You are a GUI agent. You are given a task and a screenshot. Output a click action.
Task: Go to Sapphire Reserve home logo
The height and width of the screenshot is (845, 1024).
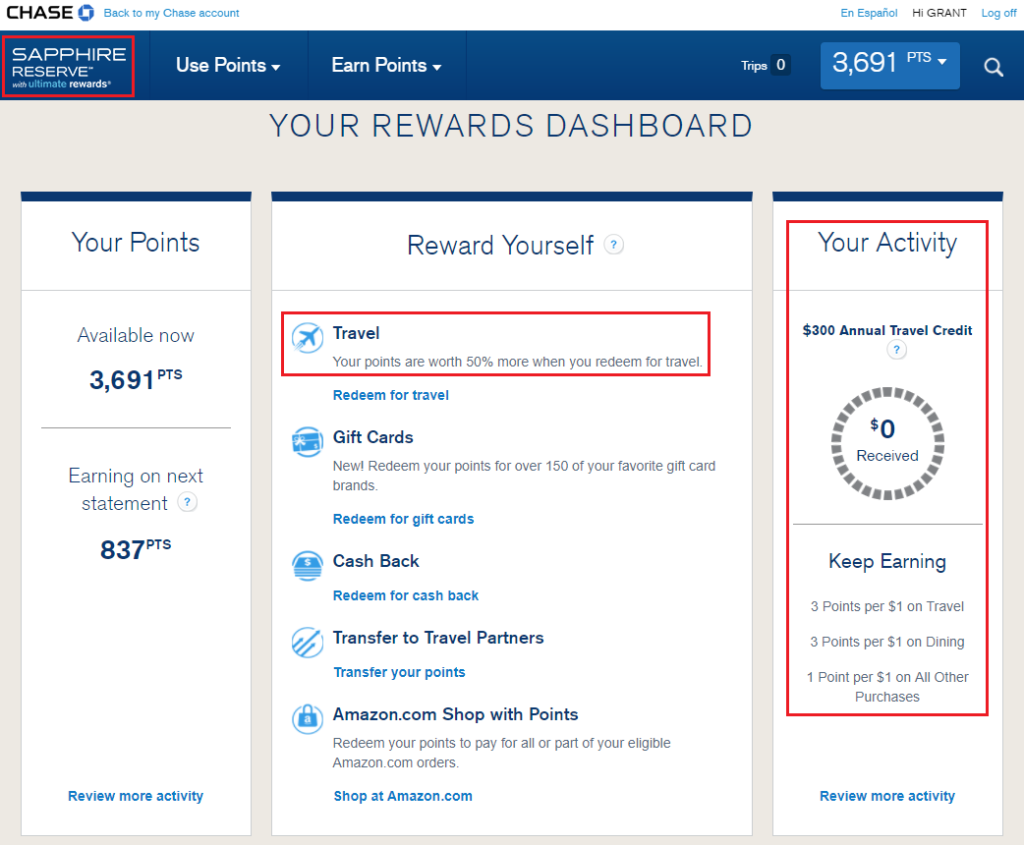[x=68, y=66]
